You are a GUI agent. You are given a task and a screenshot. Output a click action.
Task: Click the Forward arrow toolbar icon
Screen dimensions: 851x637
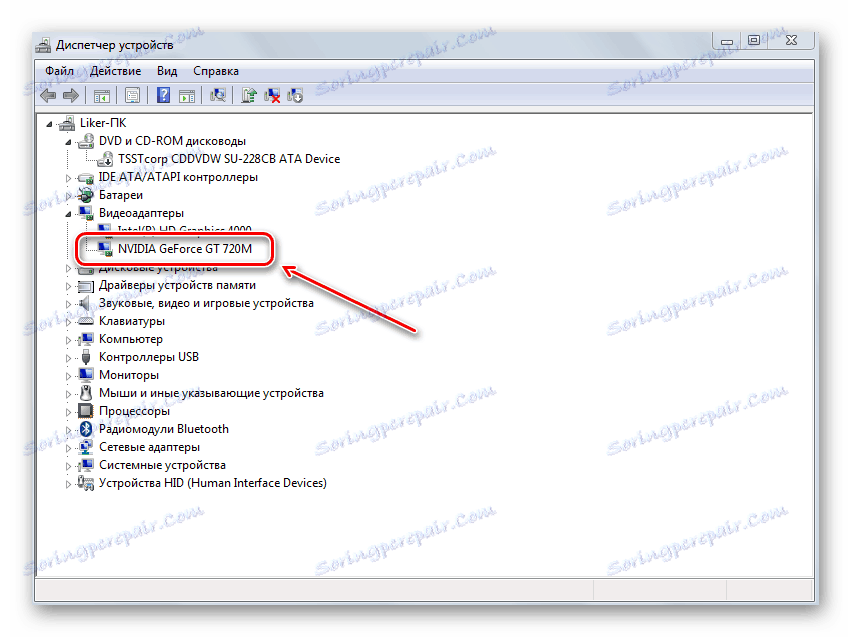tap(71, 95)
